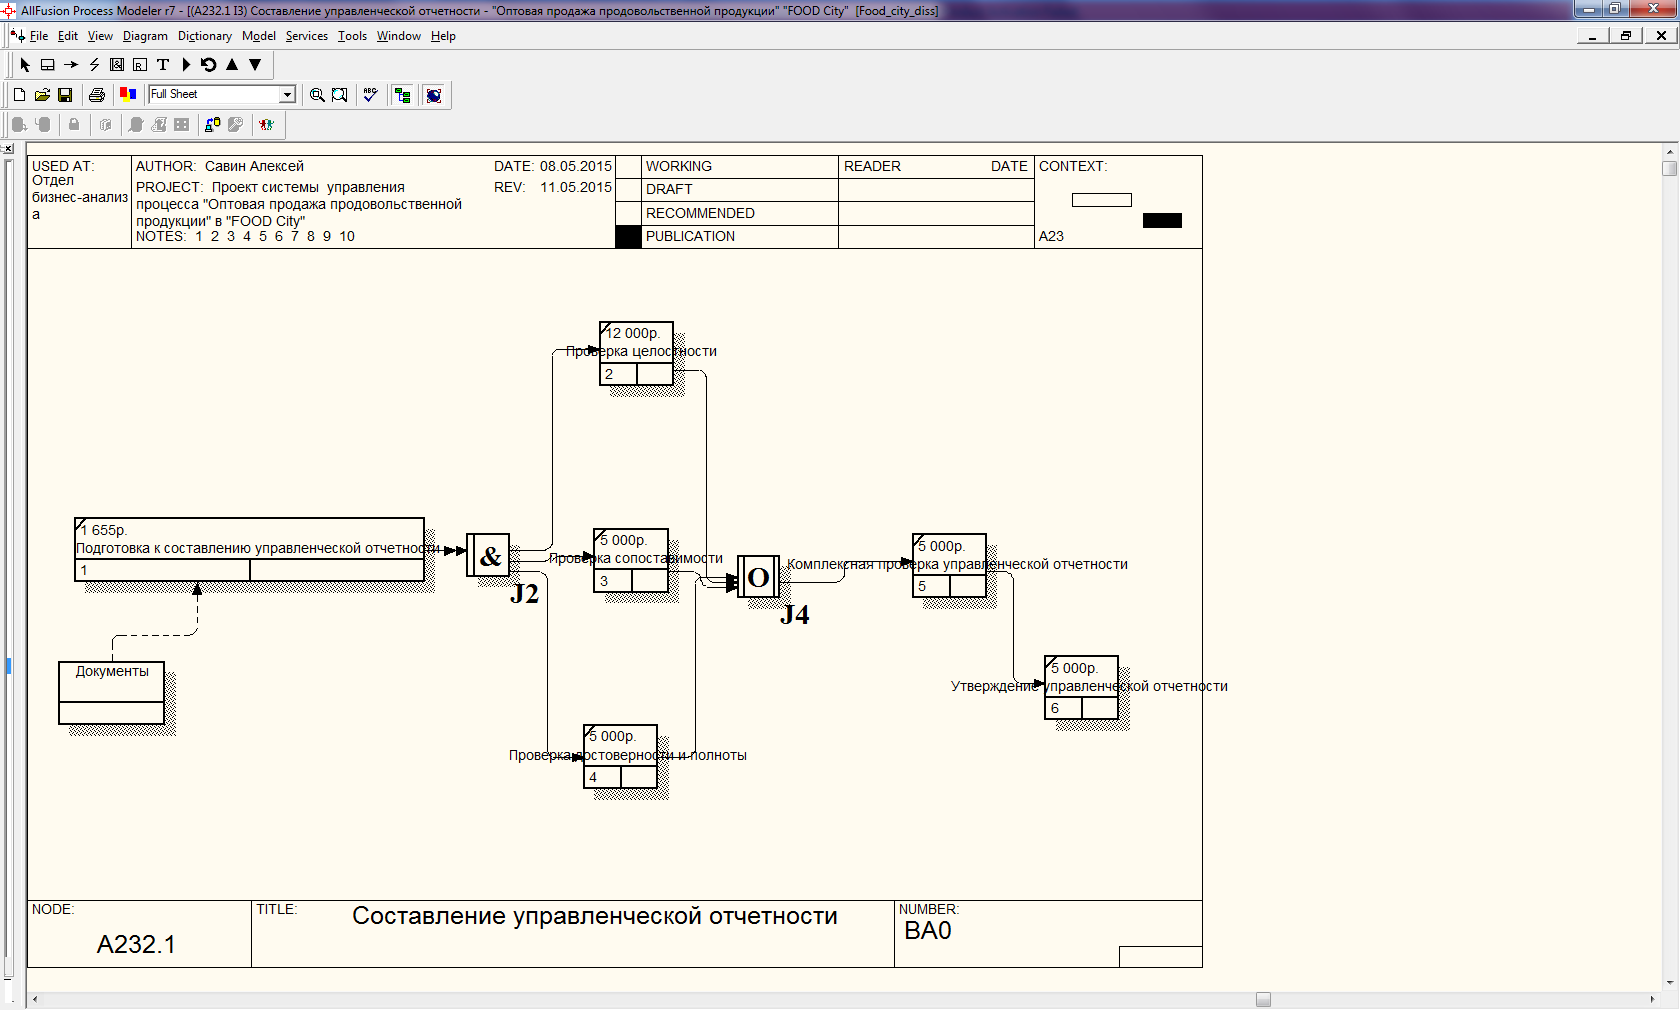
Task: Activate the Text T tool
Action: pos(163,65)
